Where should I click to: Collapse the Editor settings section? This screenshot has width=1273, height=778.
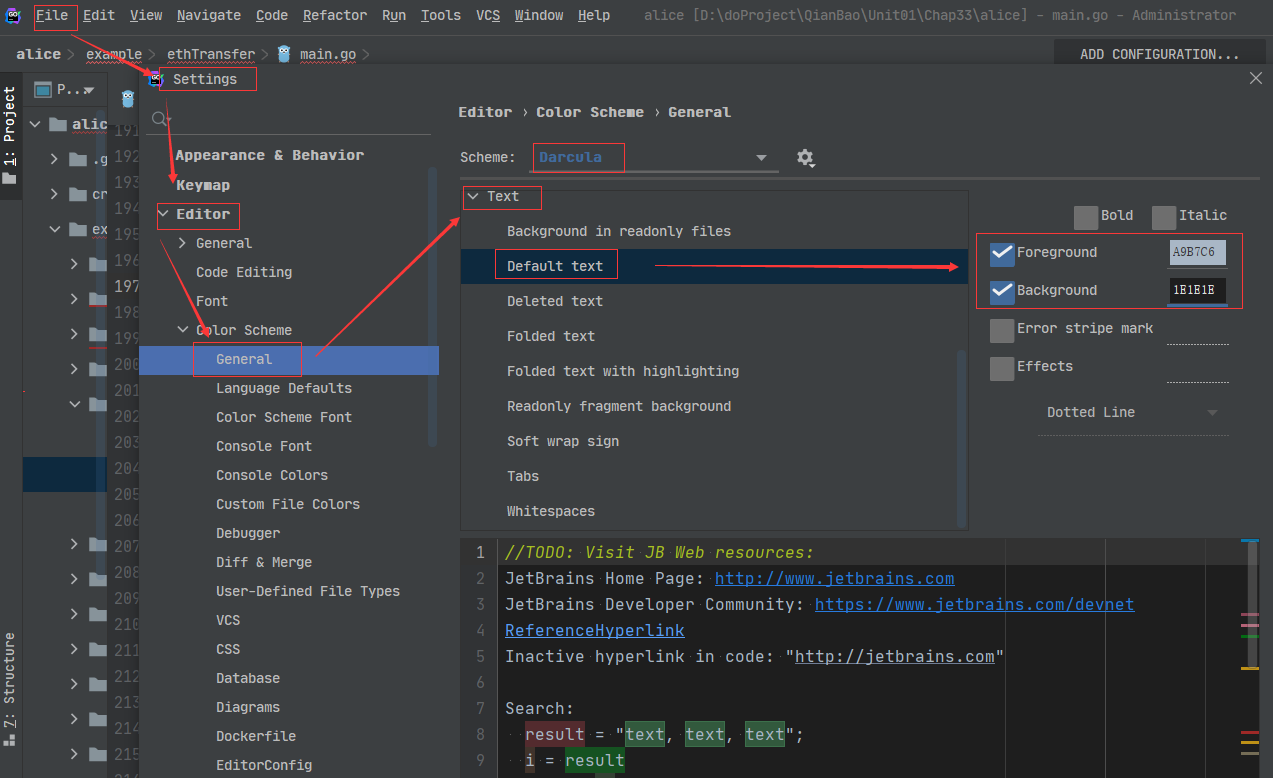[164, 214]
